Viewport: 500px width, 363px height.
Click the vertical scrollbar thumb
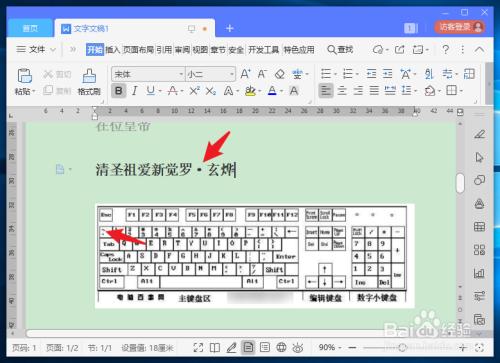coord(460,183)
